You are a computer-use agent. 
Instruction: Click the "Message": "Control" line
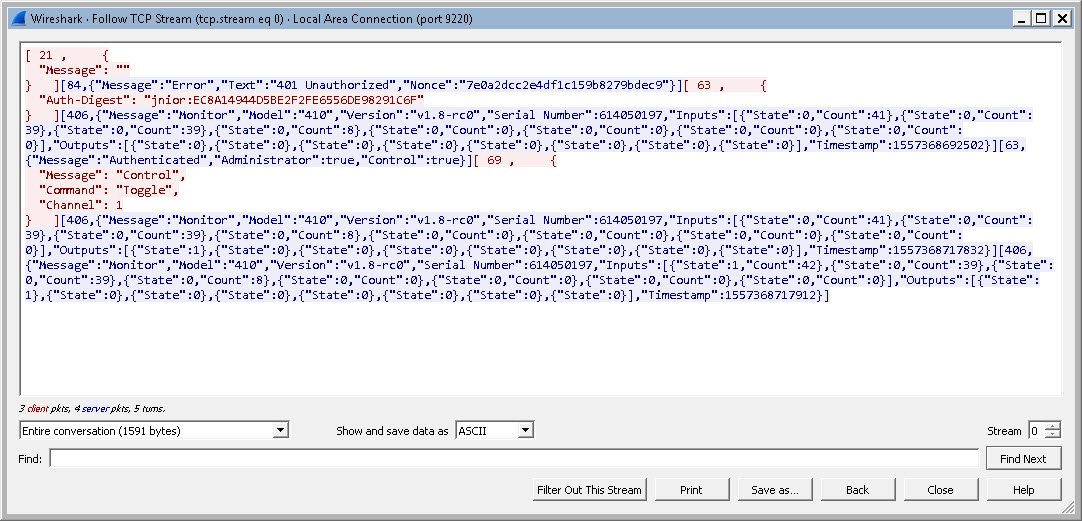[112, 175]
